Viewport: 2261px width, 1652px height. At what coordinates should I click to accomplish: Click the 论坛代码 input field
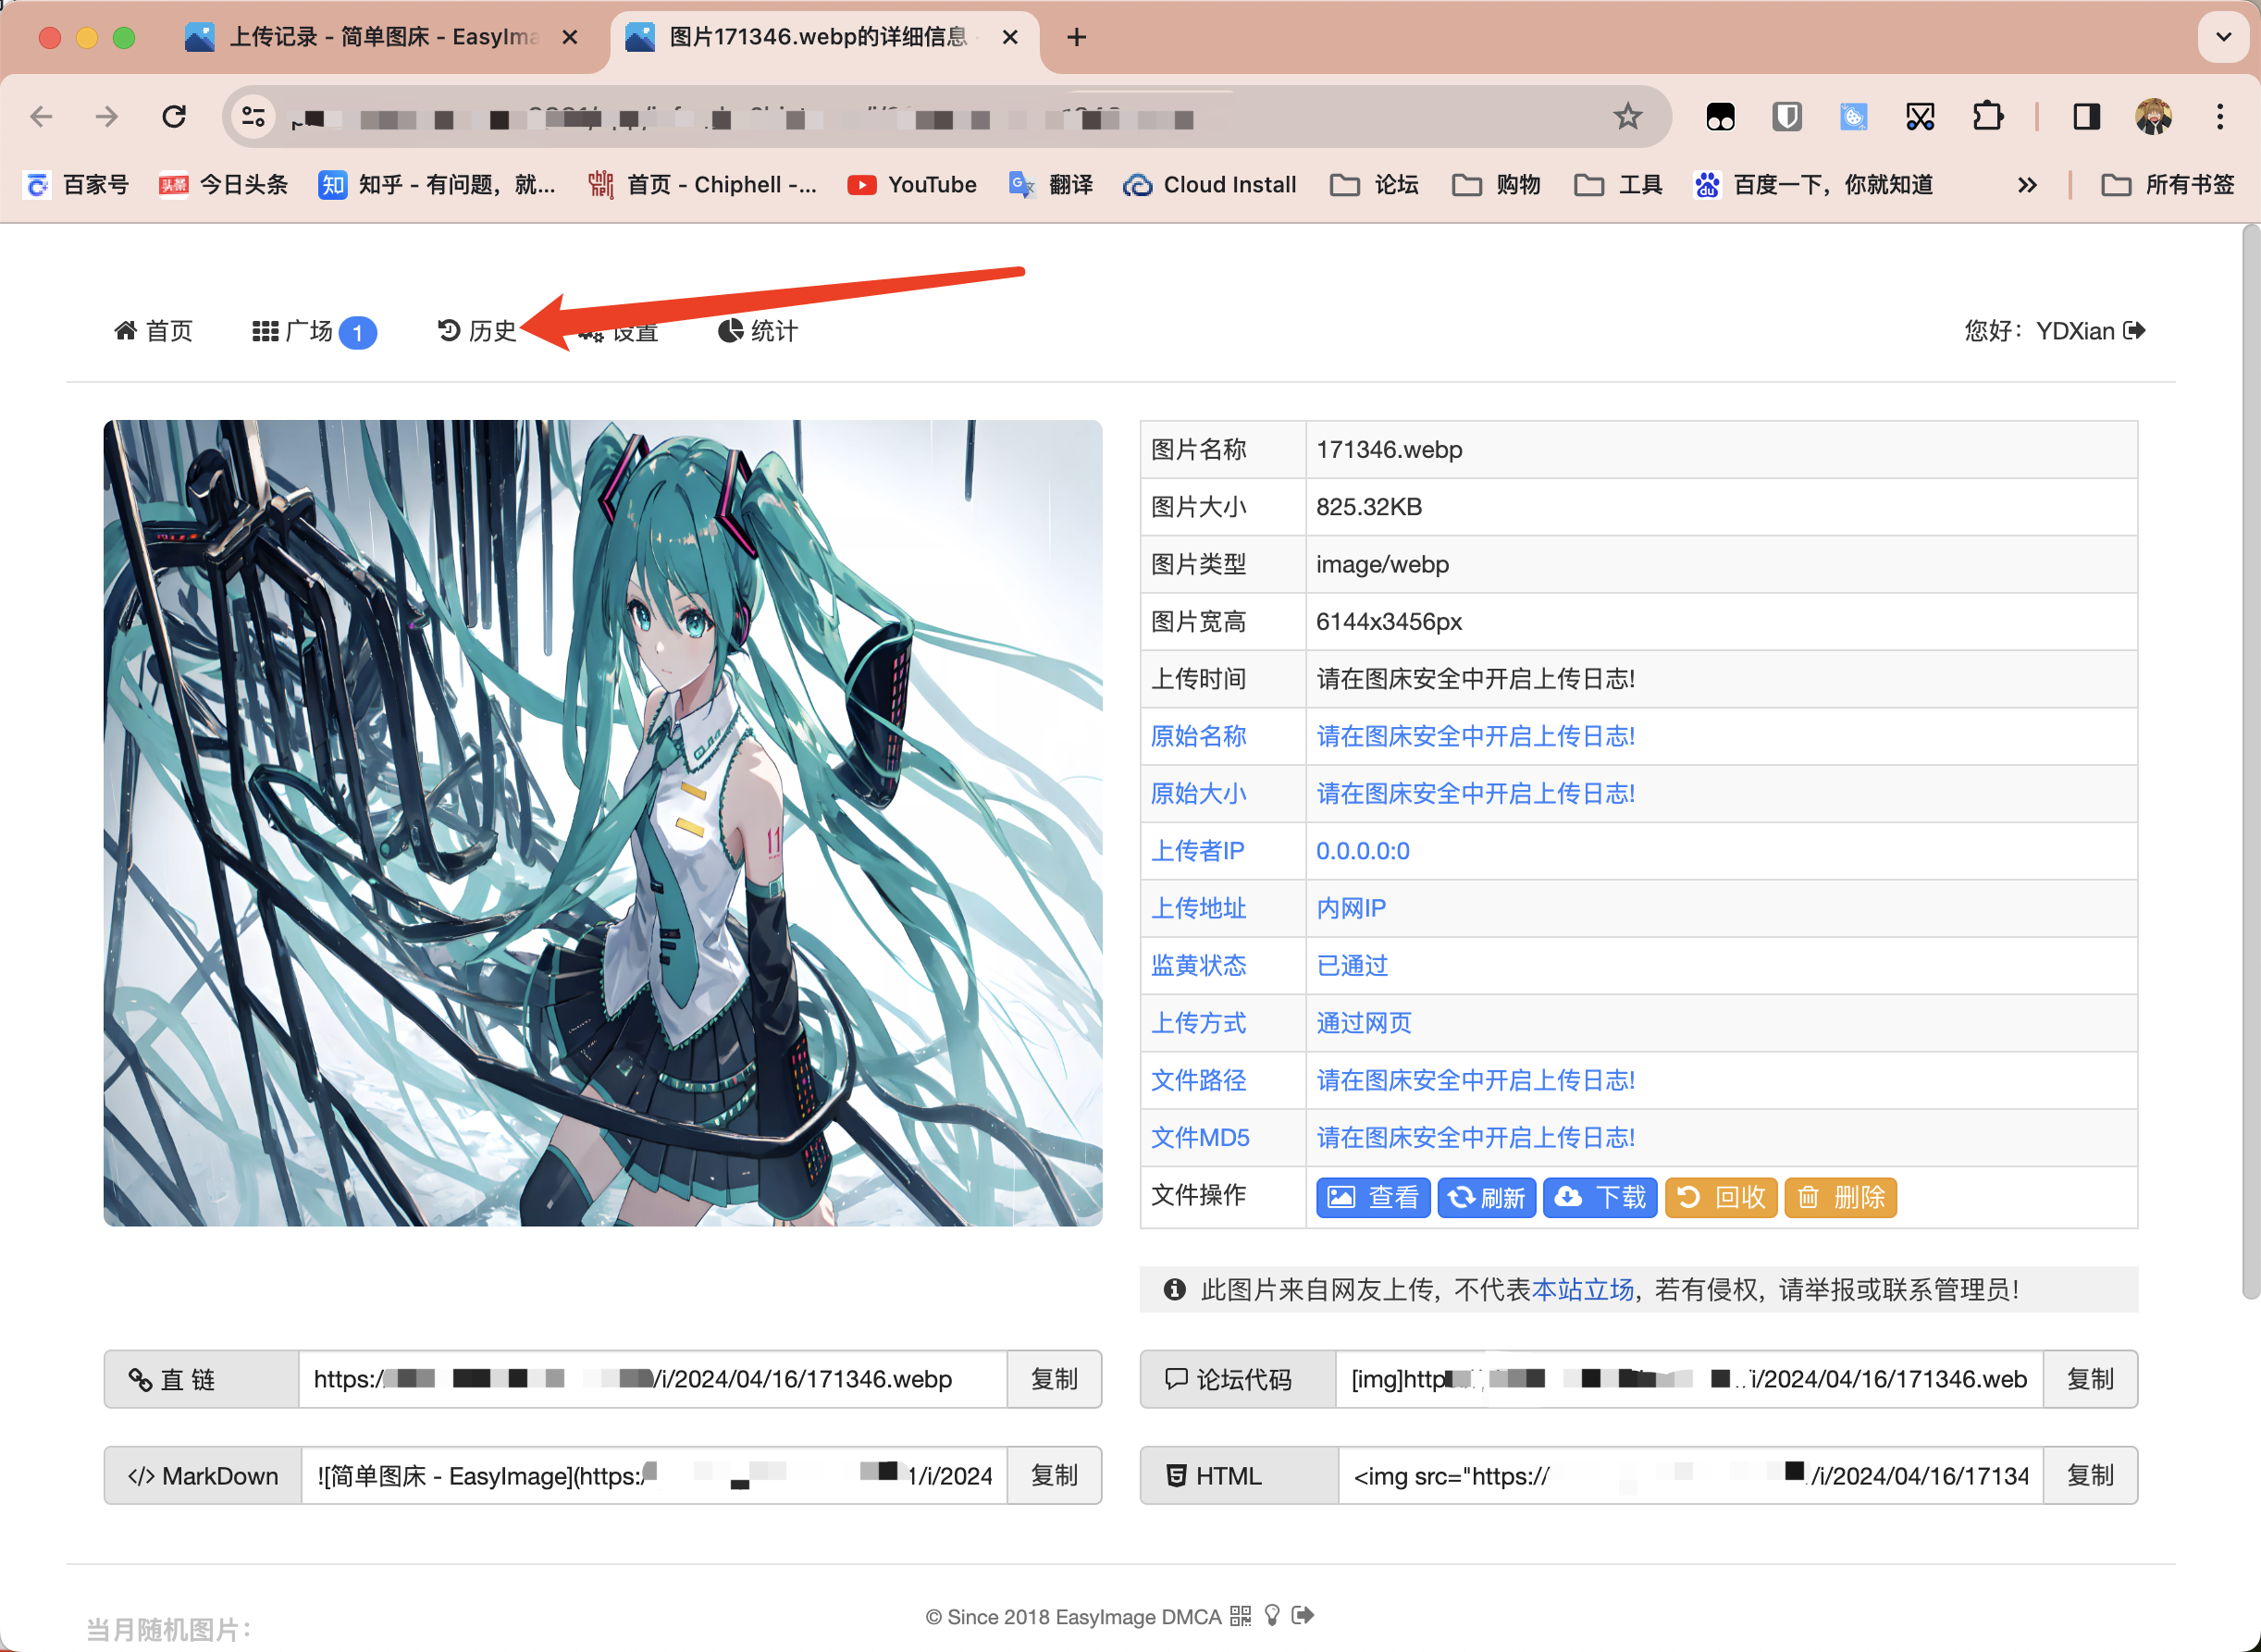1689,1379
